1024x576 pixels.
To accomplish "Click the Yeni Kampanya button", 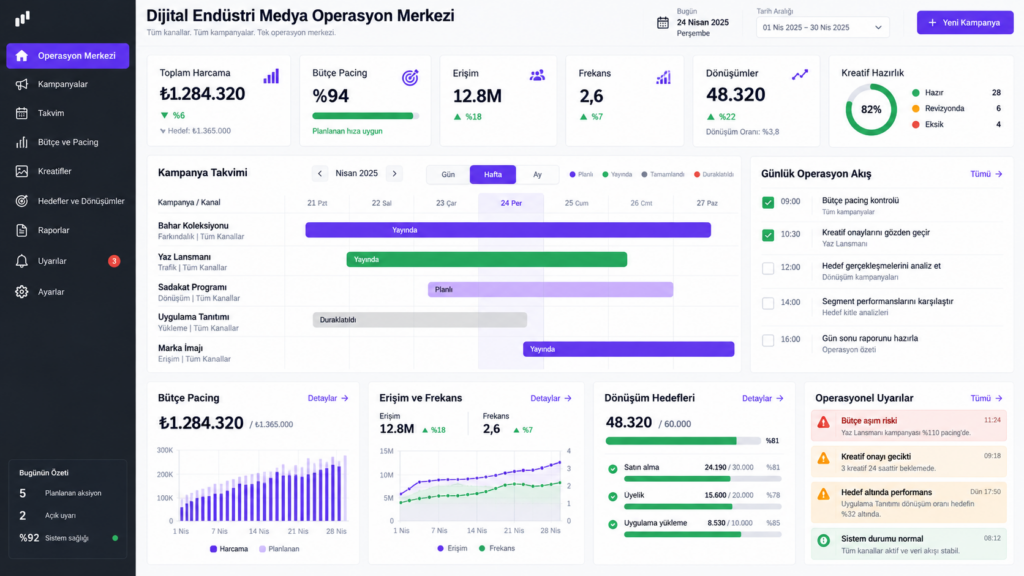I will click(x=965, y=23).
